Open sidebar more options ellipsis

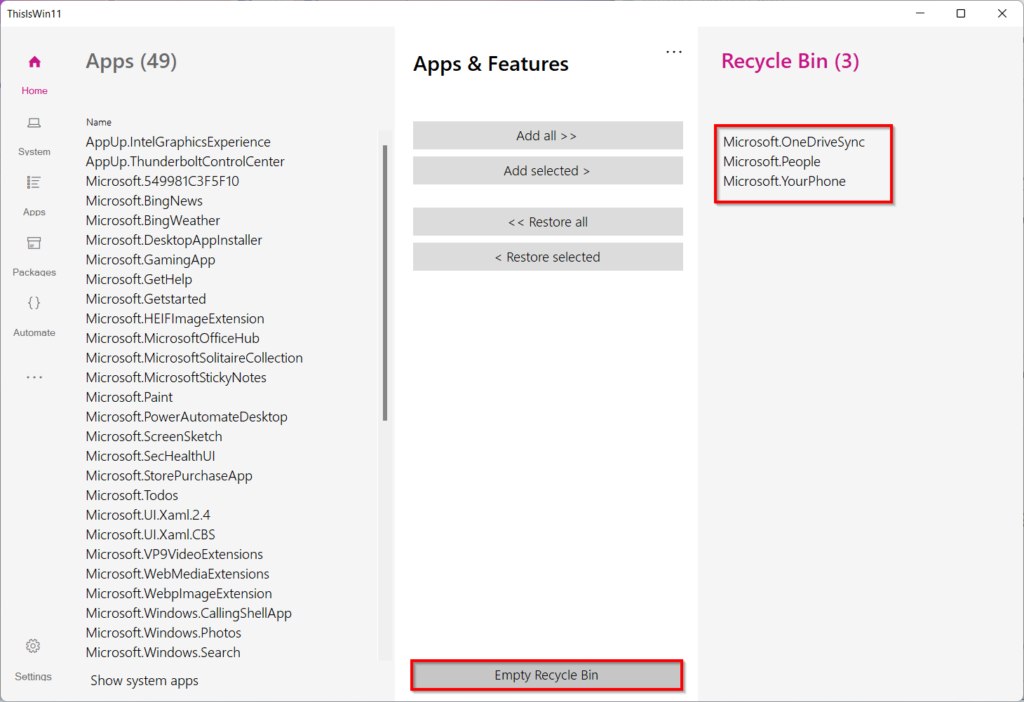(34, 377)
